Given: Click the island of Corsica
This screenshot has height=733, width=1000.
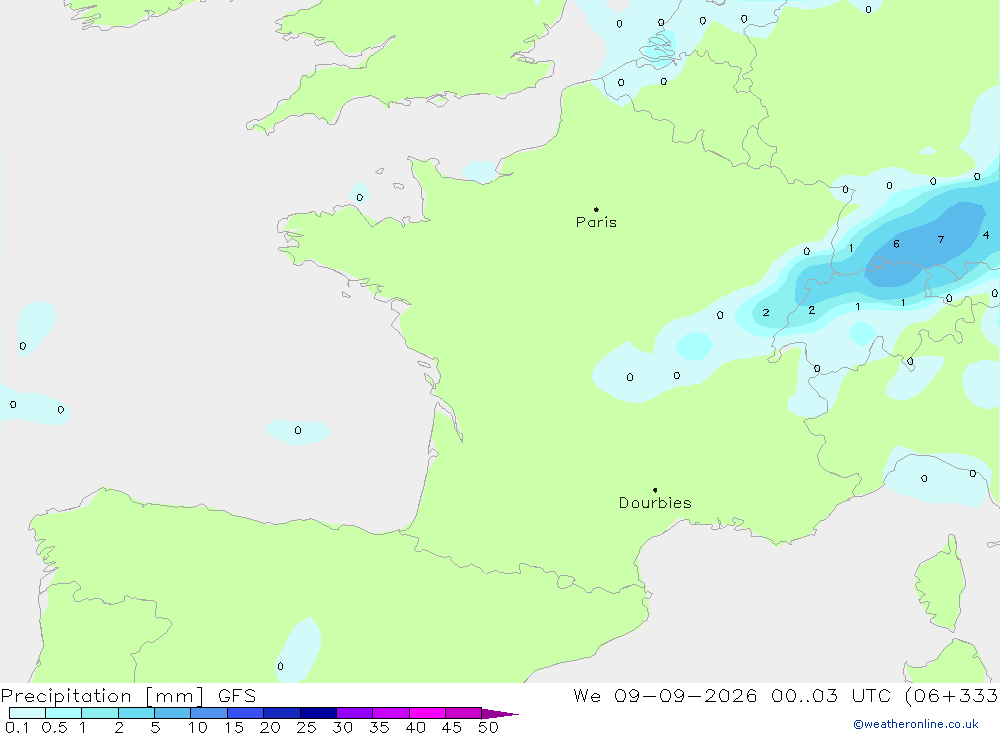Looking at the screenshot, I should point(941,586).
